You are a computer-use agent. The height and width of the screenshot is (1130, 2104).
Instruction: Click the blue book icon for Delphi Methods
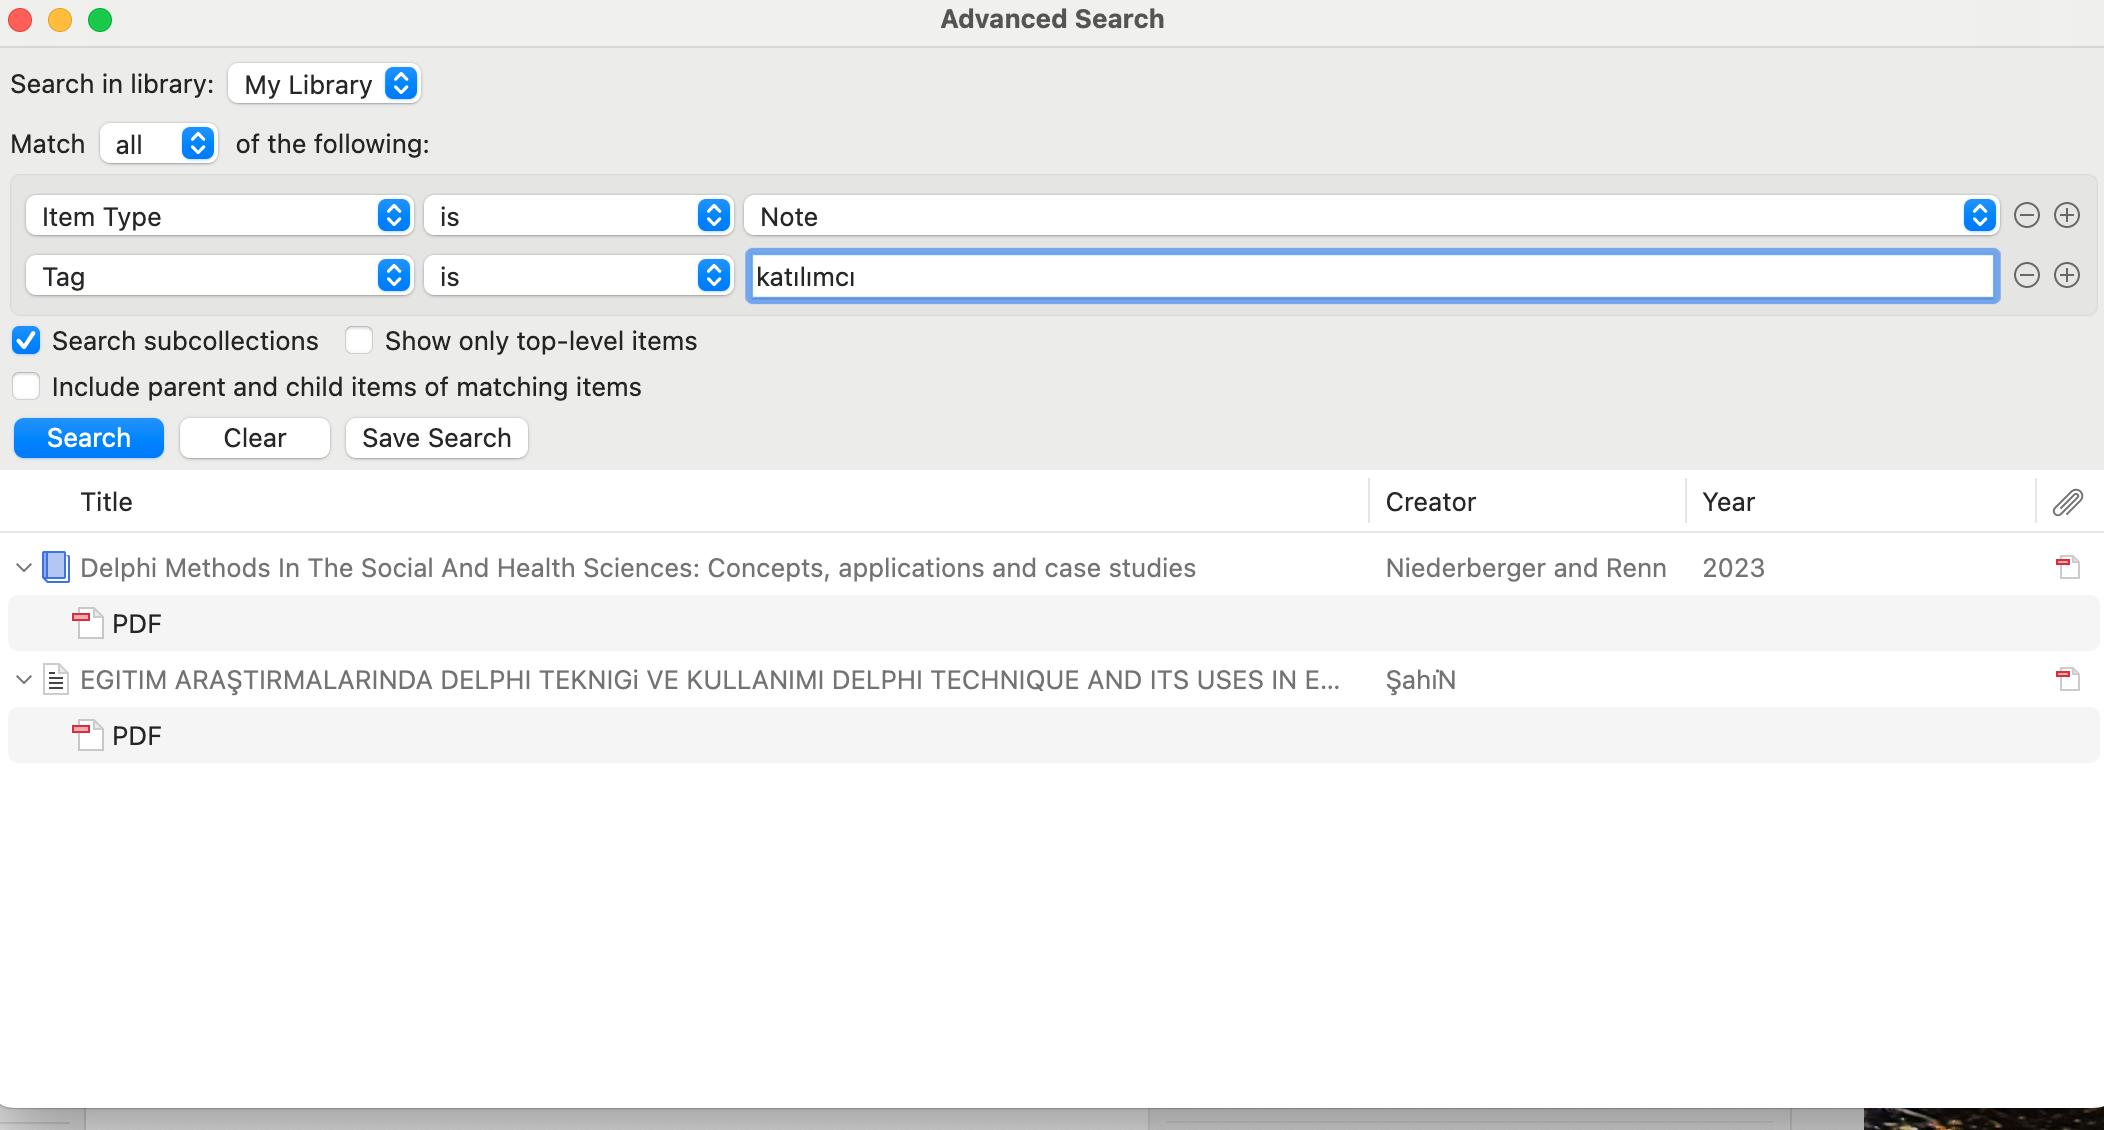(56, 568)
